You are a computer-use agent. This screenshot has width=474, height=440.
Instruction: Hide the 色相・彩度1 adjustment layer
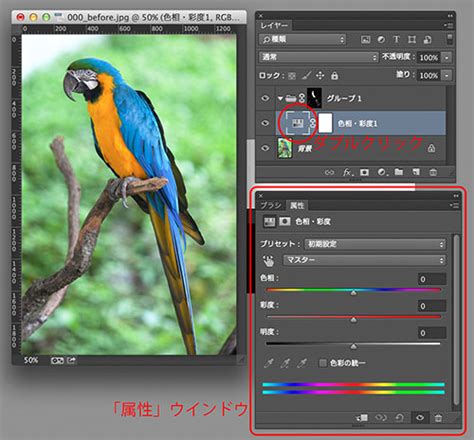click(265, 123)
